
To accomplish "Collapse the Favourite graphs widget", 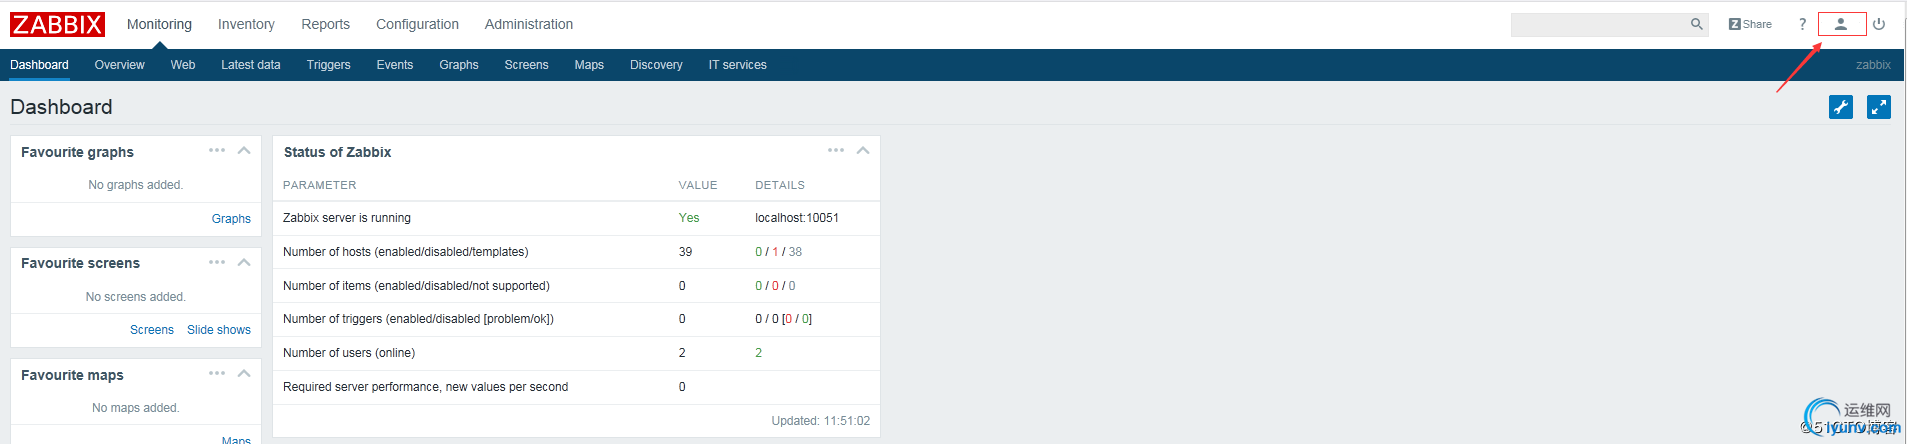I will coord(244,150).
